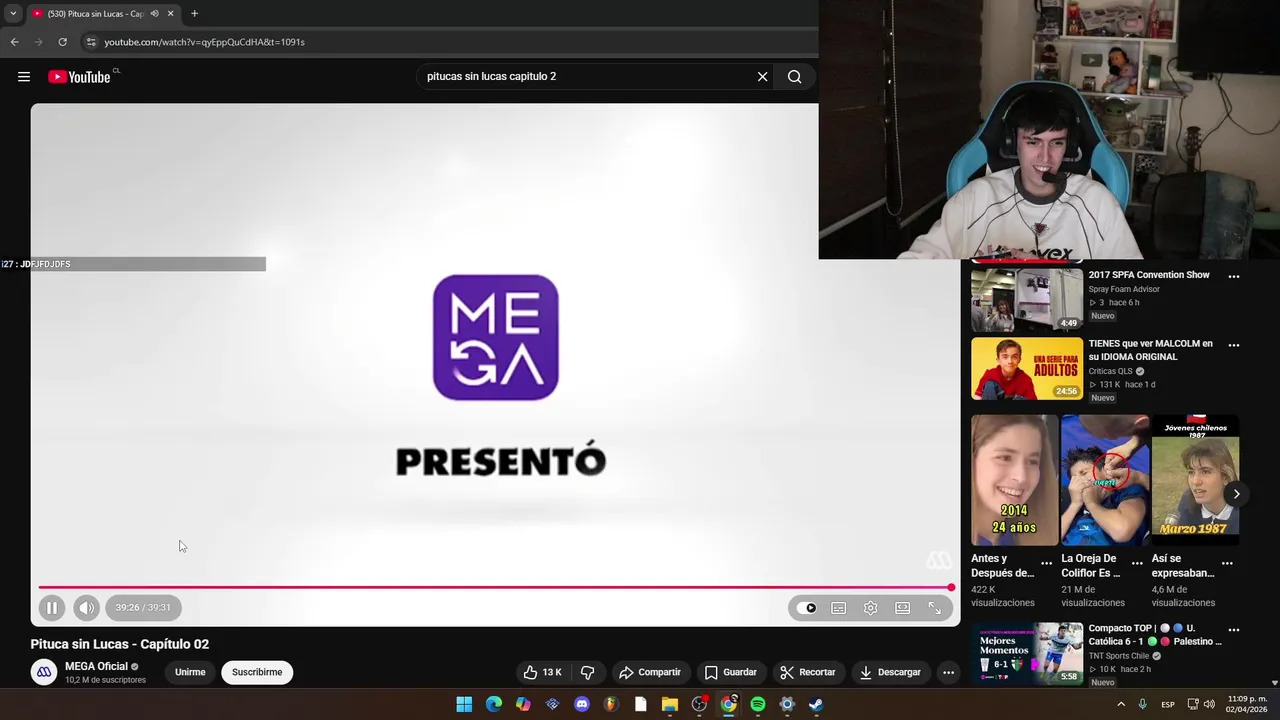1280x720 pixels.
Task: Enter fullscreen mode in the player
Action: [x=935, y=608]
